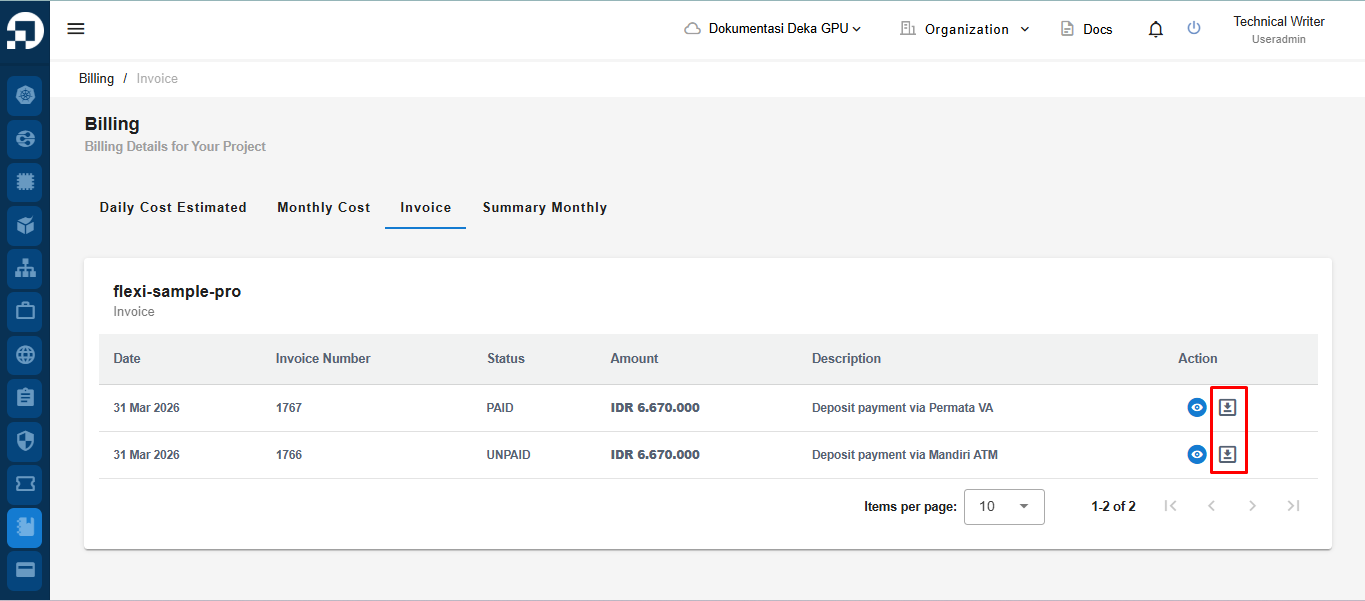Open the Dokumentasi Deka GPU project dropdown

773,29
